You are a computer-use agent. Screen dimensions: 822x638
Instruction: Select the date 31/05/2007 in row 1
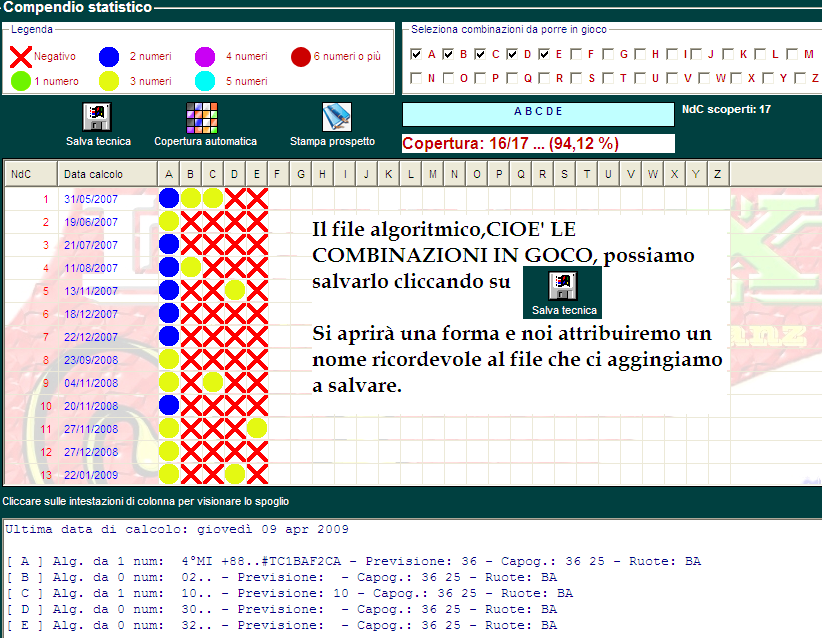(91, 199)
